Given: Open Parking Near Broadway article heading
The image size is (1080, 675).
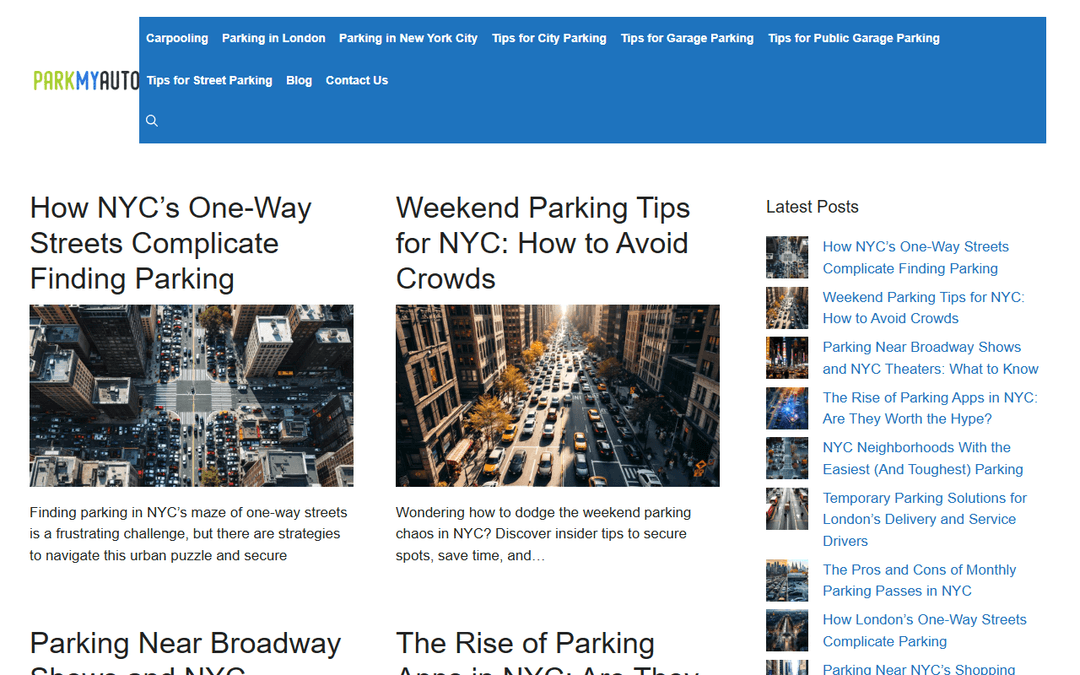Looking at the screenshot, I should (185, 651).
